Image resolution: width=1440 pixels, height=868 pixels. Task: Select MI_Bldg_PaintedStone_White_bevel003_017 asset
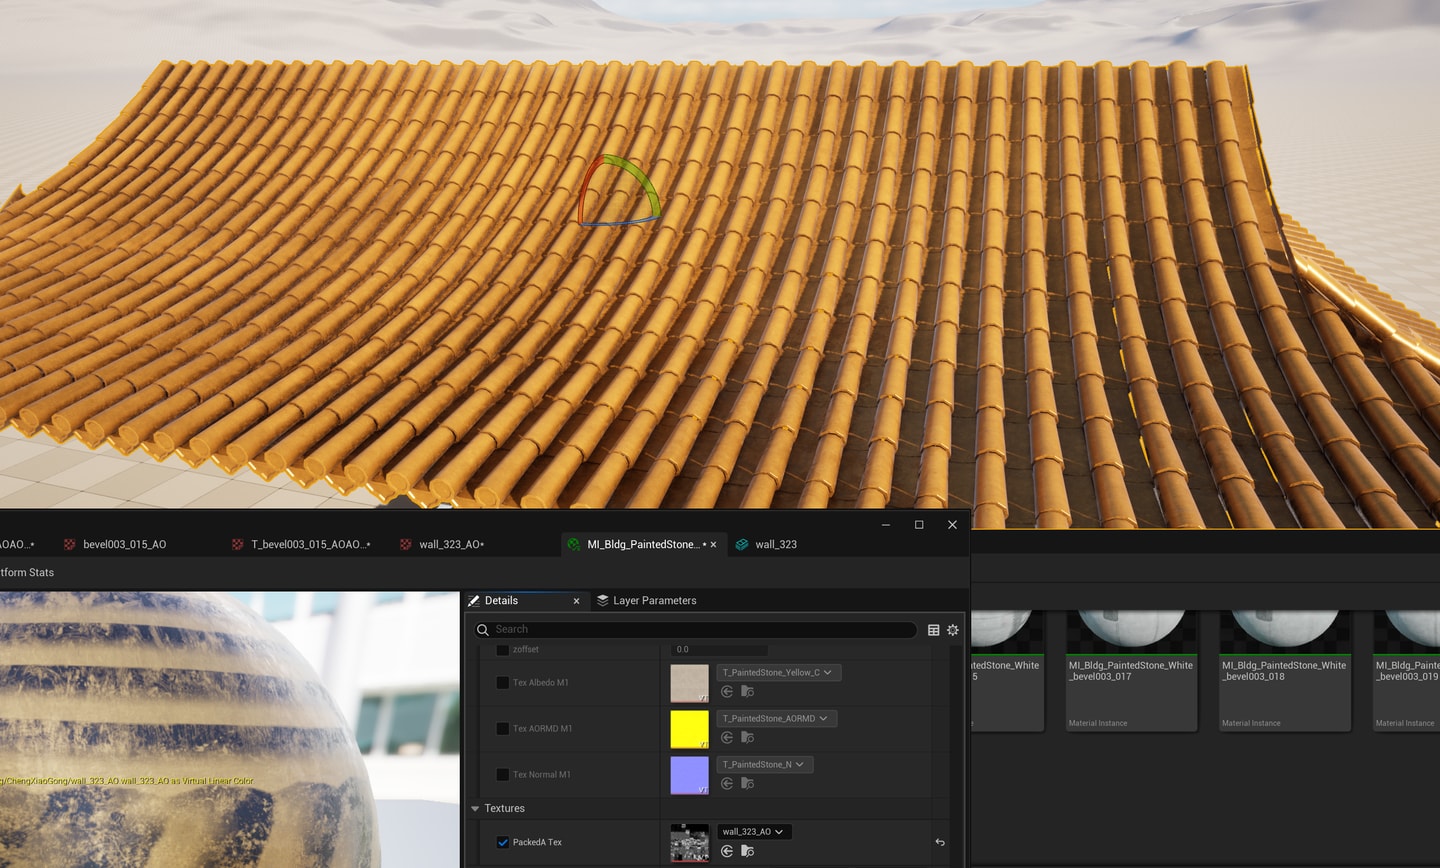point(1131,671)
